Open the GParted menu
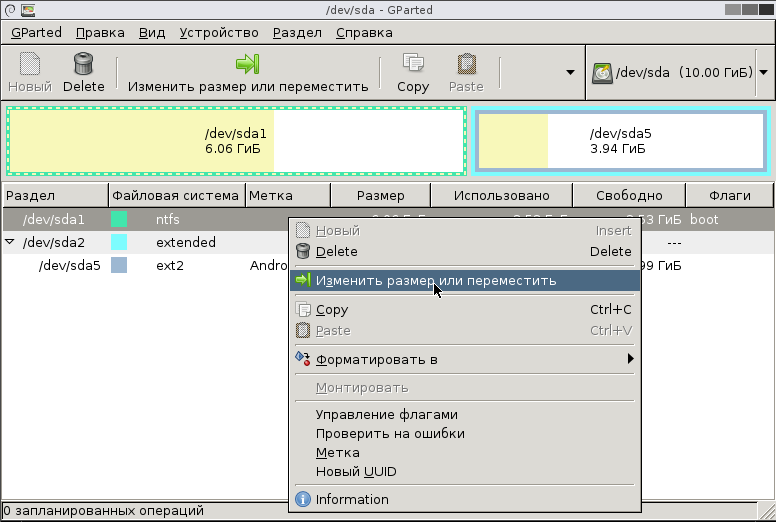 (x=36, y=33)
